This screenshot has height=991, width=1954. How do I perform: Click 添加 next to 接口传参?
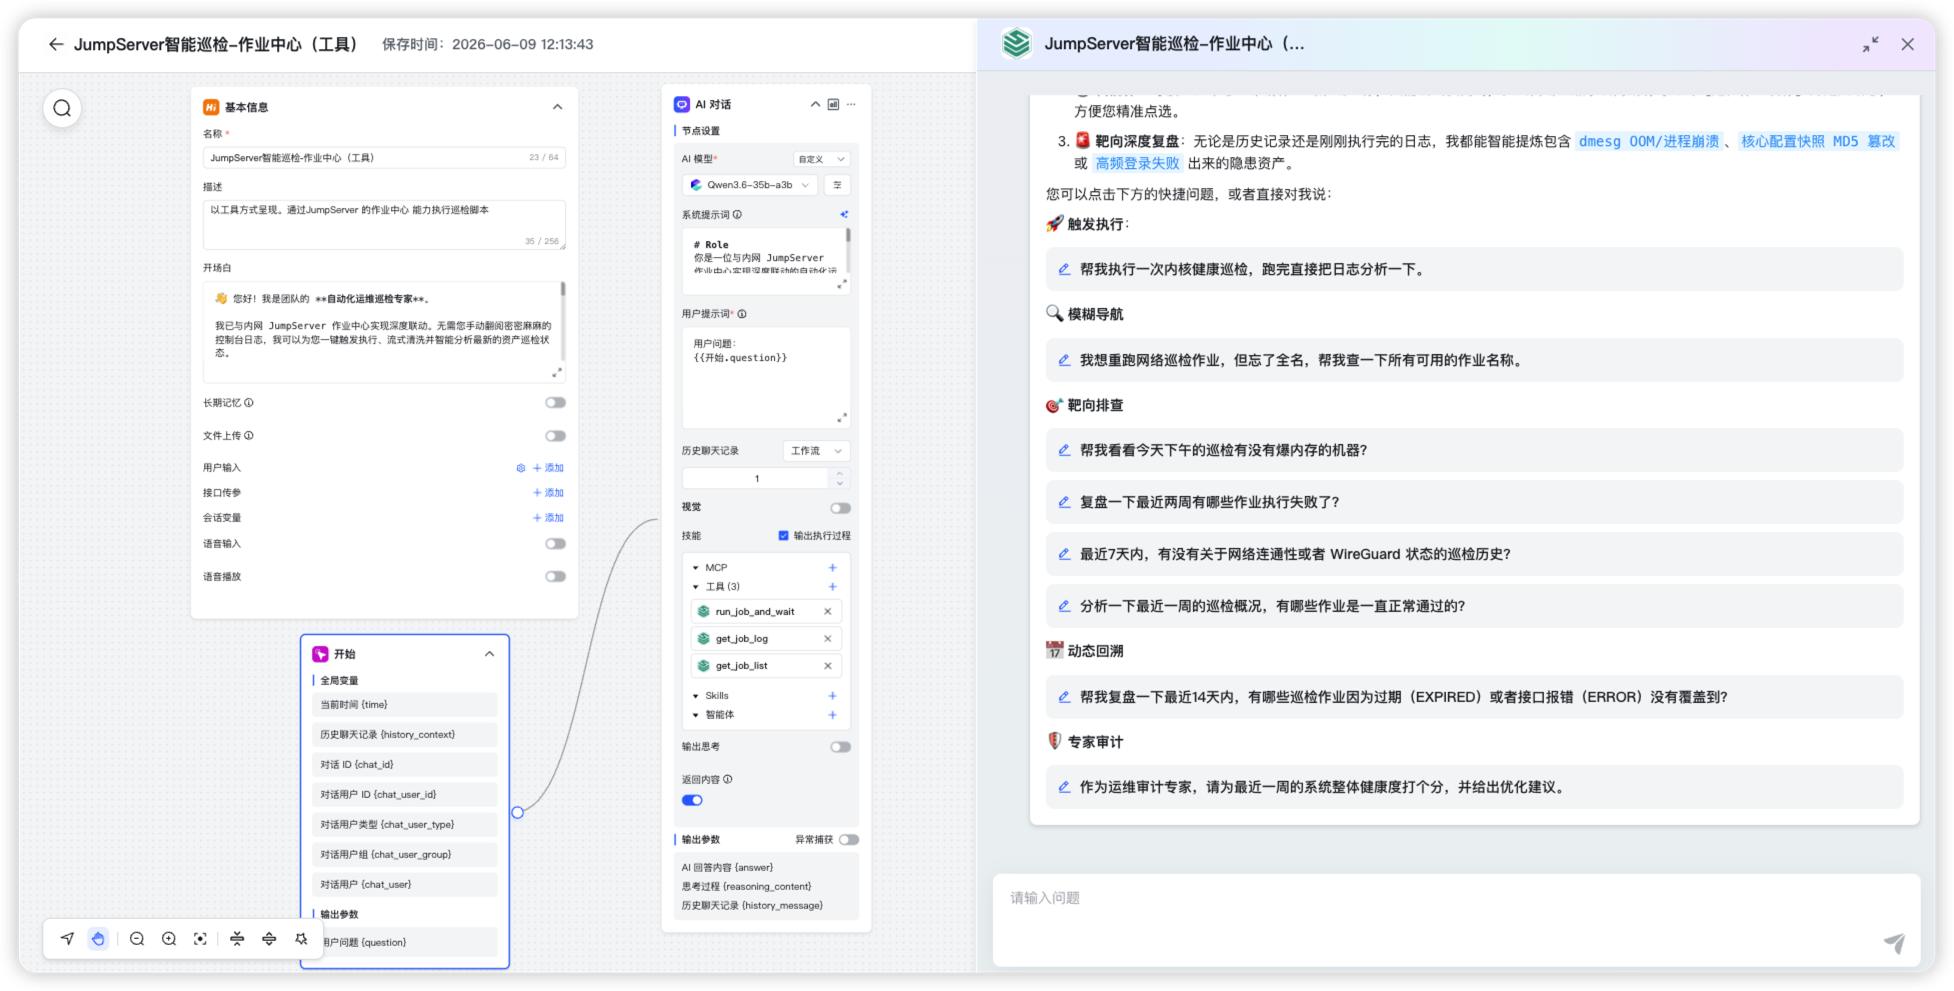[549, 492]
